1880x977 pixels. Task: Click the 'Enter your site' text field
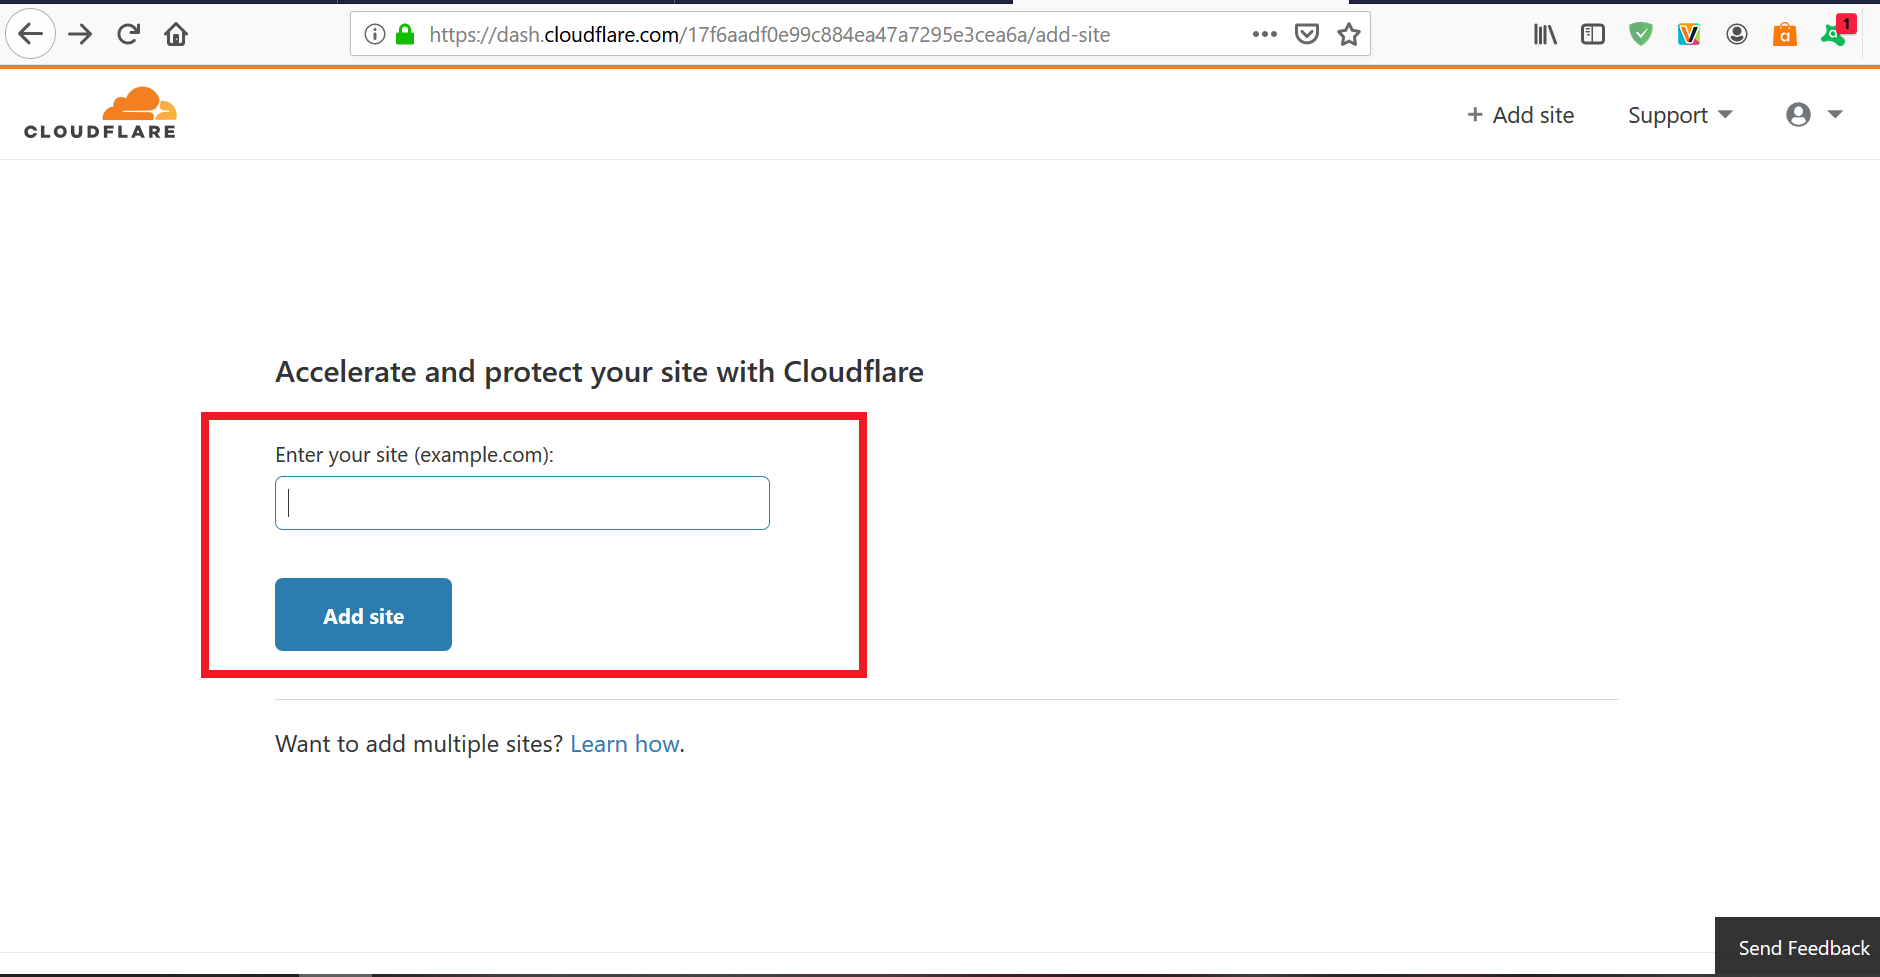click(x=522, y=503)
